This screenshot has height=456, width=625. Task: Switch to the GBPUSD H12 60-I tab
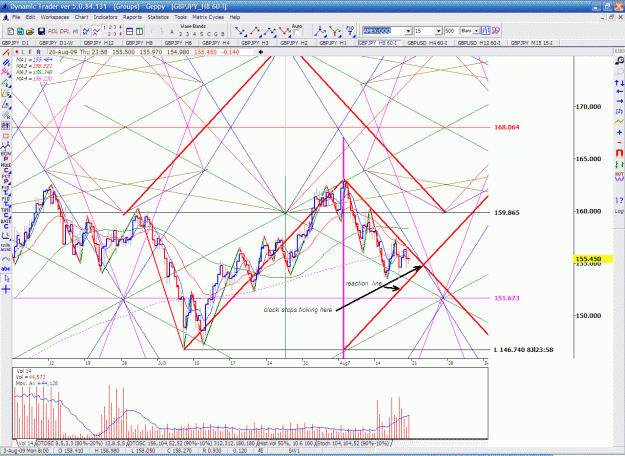click(x=481, y=43)
